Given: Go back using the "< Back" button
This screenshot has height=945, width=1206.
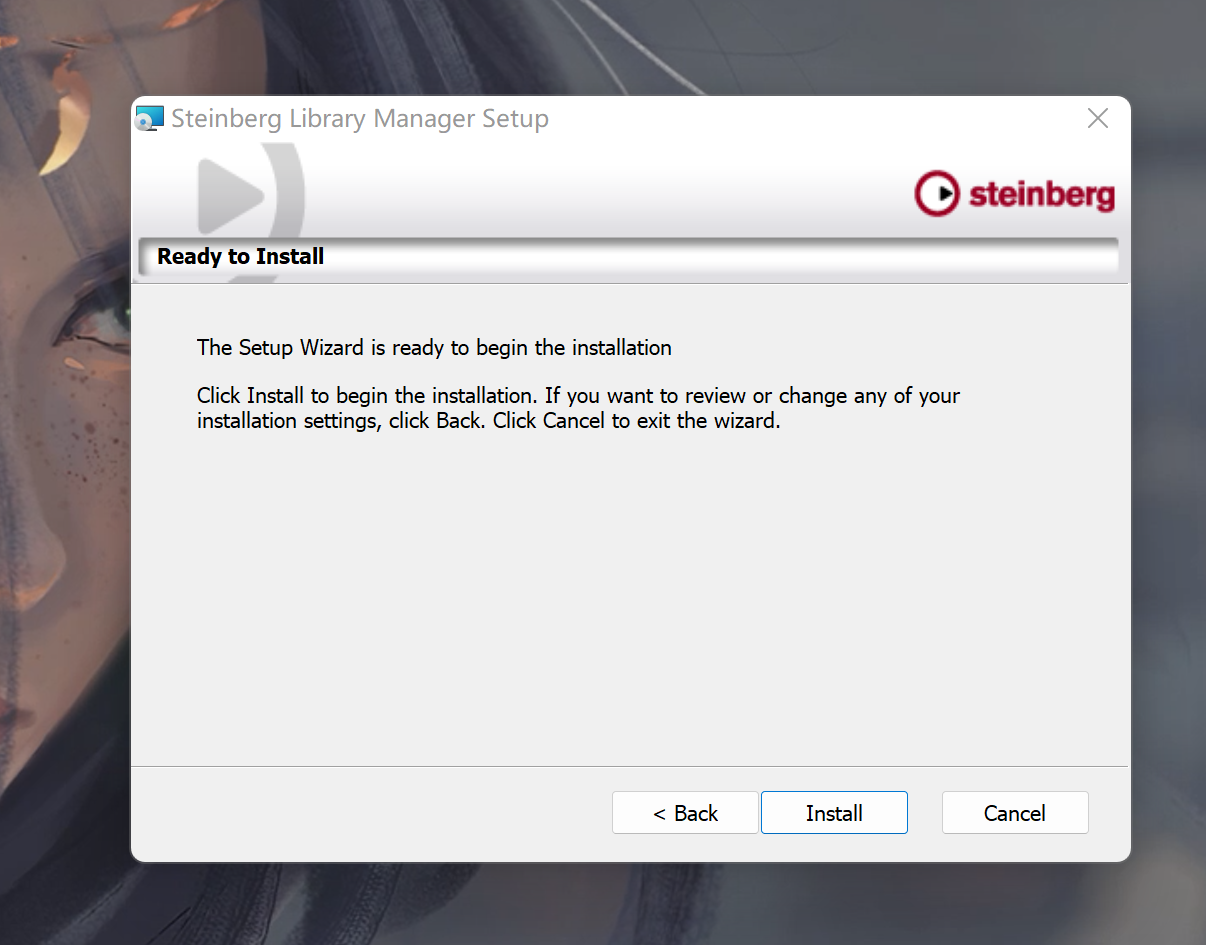Looking at the screenshot, I should coord(685,813).
